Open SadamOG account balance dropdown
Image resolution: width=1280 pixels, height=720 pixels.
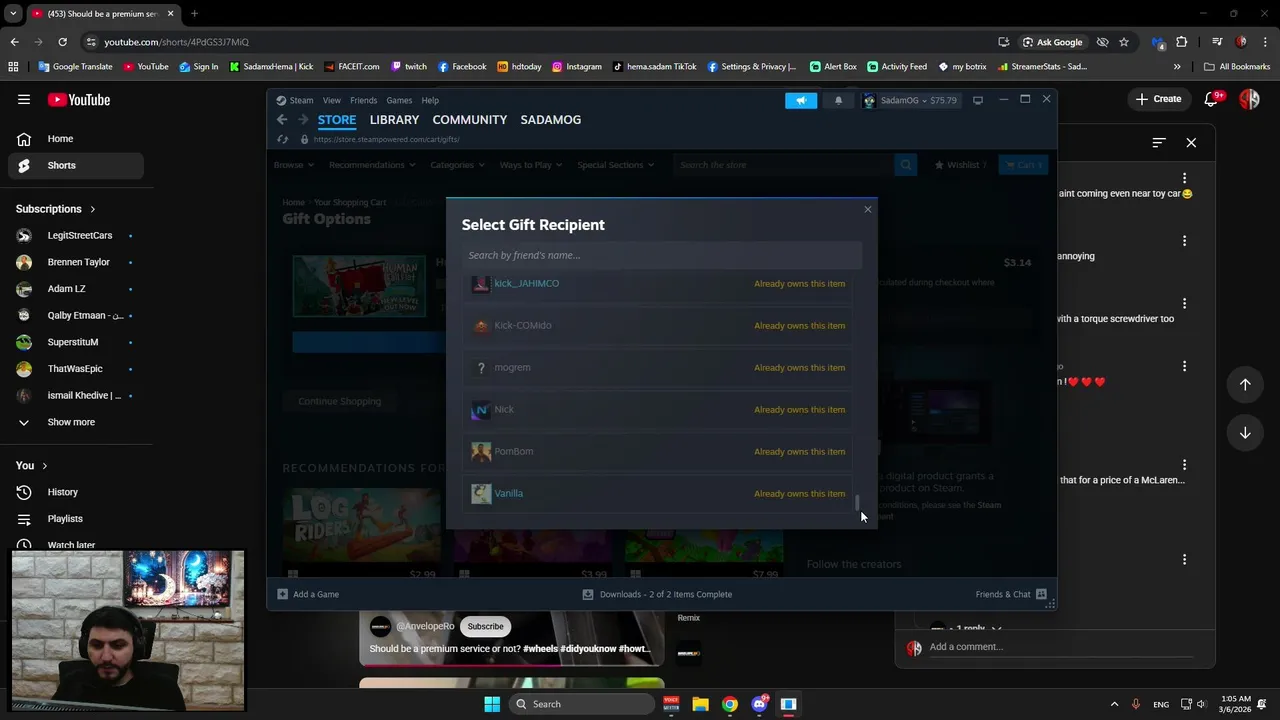(910, 100)
